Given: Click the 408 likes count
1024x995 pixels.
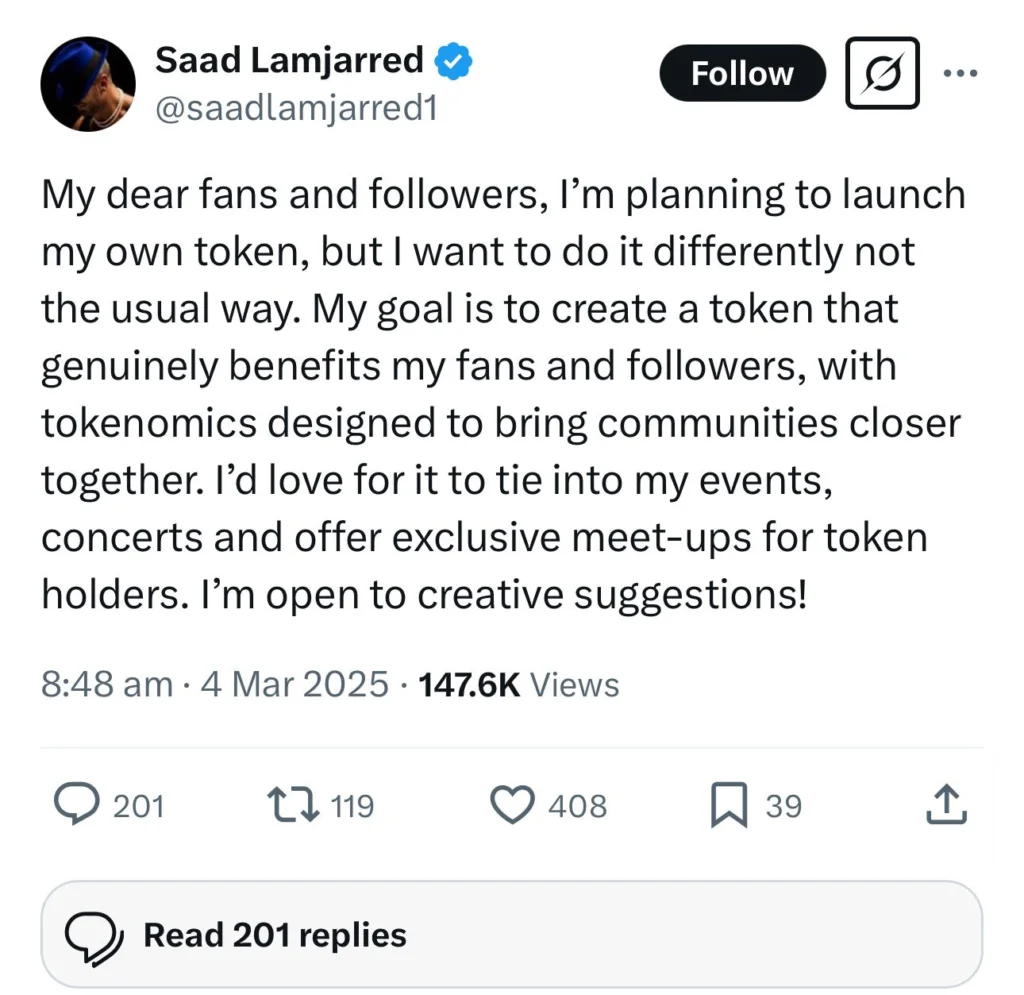Looking at the screenshot, I should click(577, 806).
